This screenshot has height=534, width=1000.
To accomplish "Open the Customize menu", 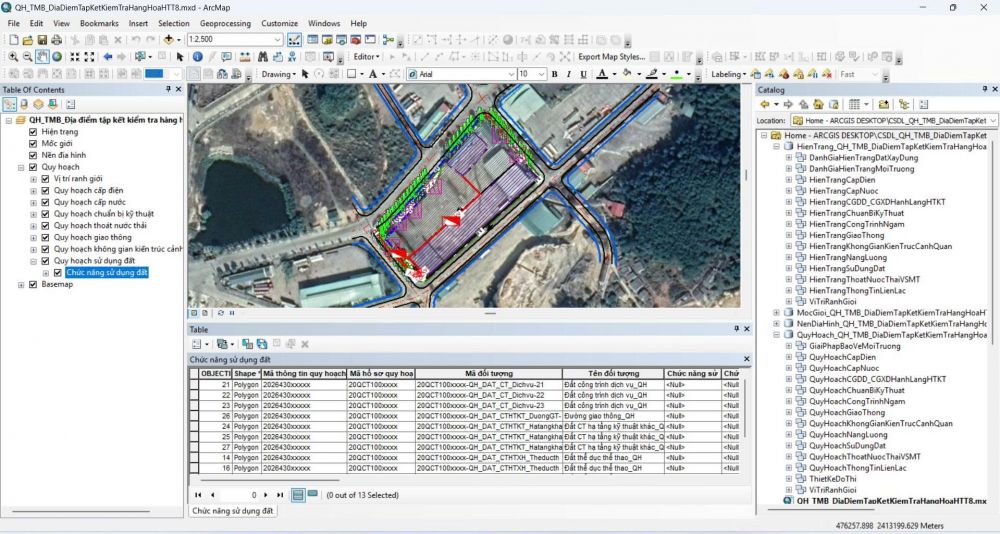I will [279, 23].
